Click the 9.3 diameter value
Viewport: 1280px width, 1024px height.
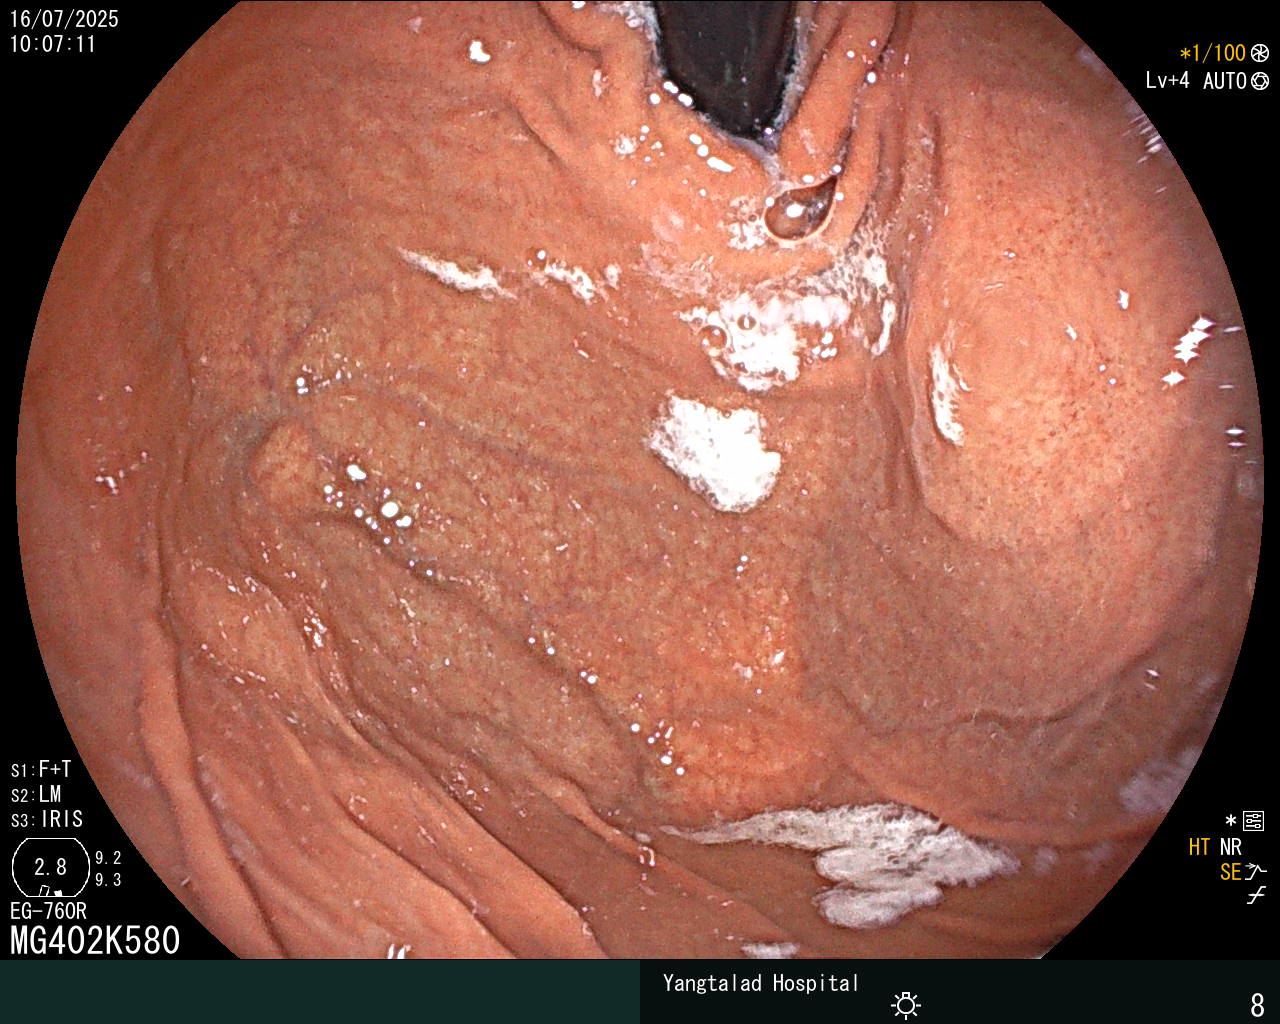pos(108,880)
